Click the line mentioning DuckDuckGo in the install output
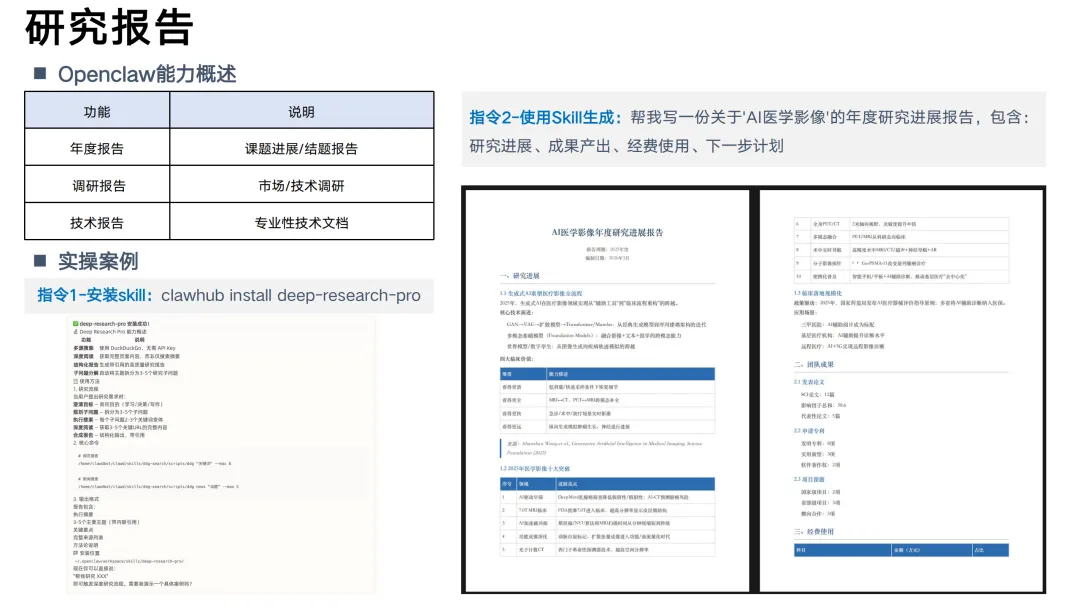Screen dimensions: 1080x608 (125, 348)
